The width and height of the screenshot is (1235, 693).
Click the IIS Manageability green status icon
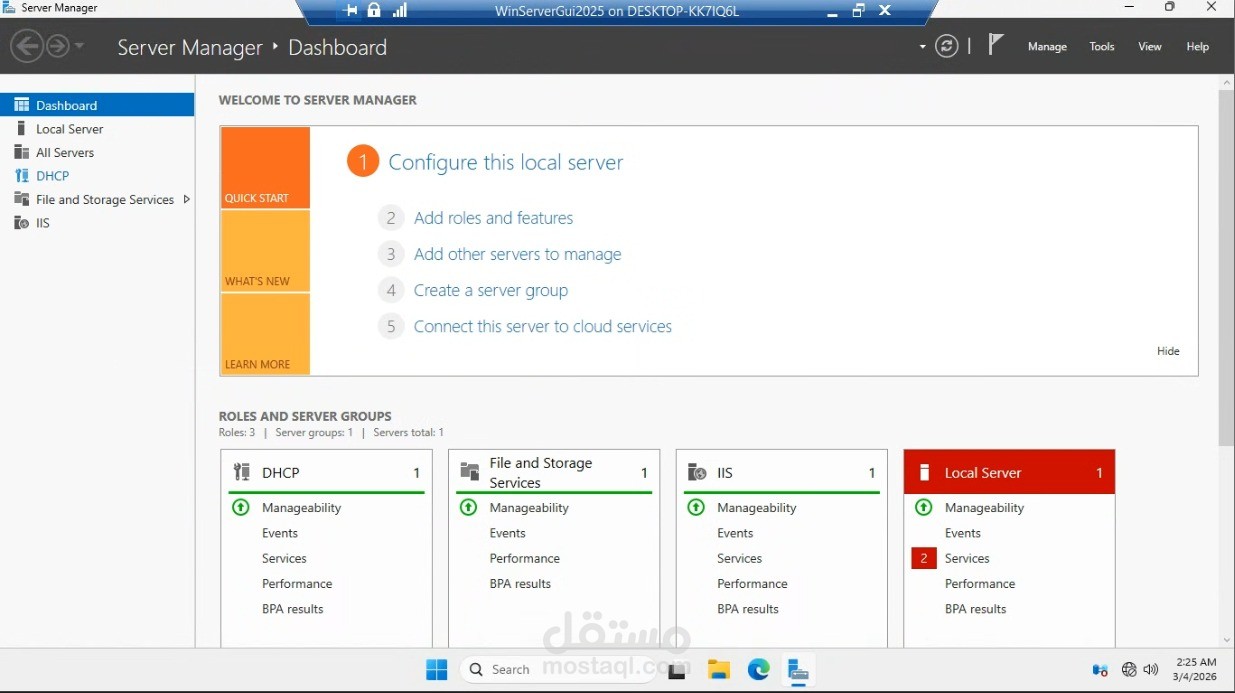pyautogui.click(x=696, y=507)
